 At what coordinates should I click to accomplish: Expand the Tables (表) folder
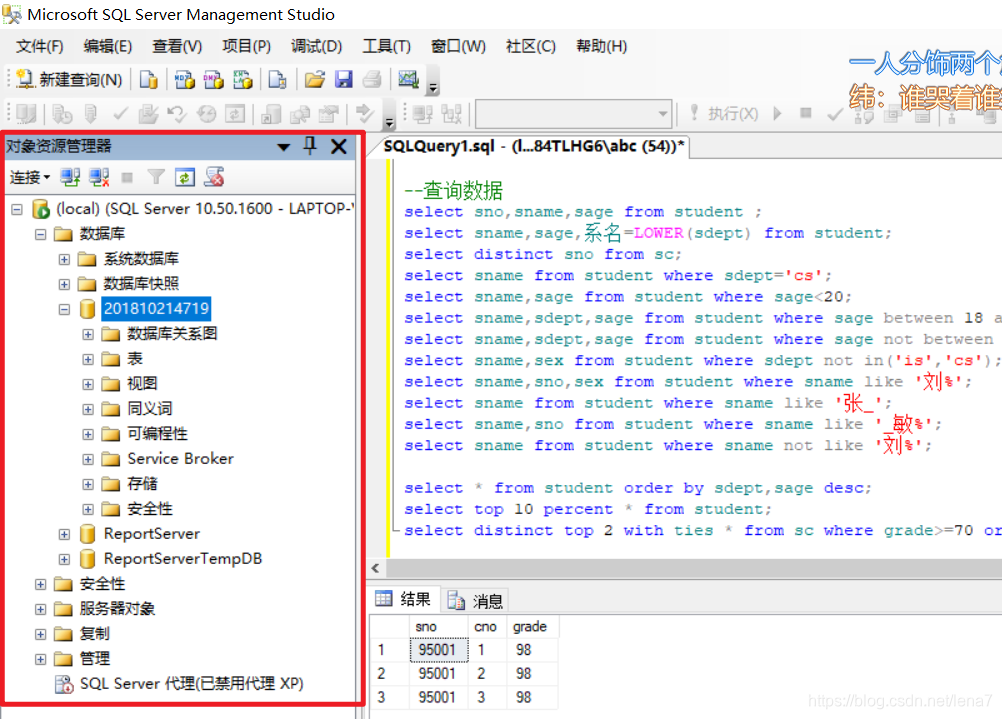(88, 359)
